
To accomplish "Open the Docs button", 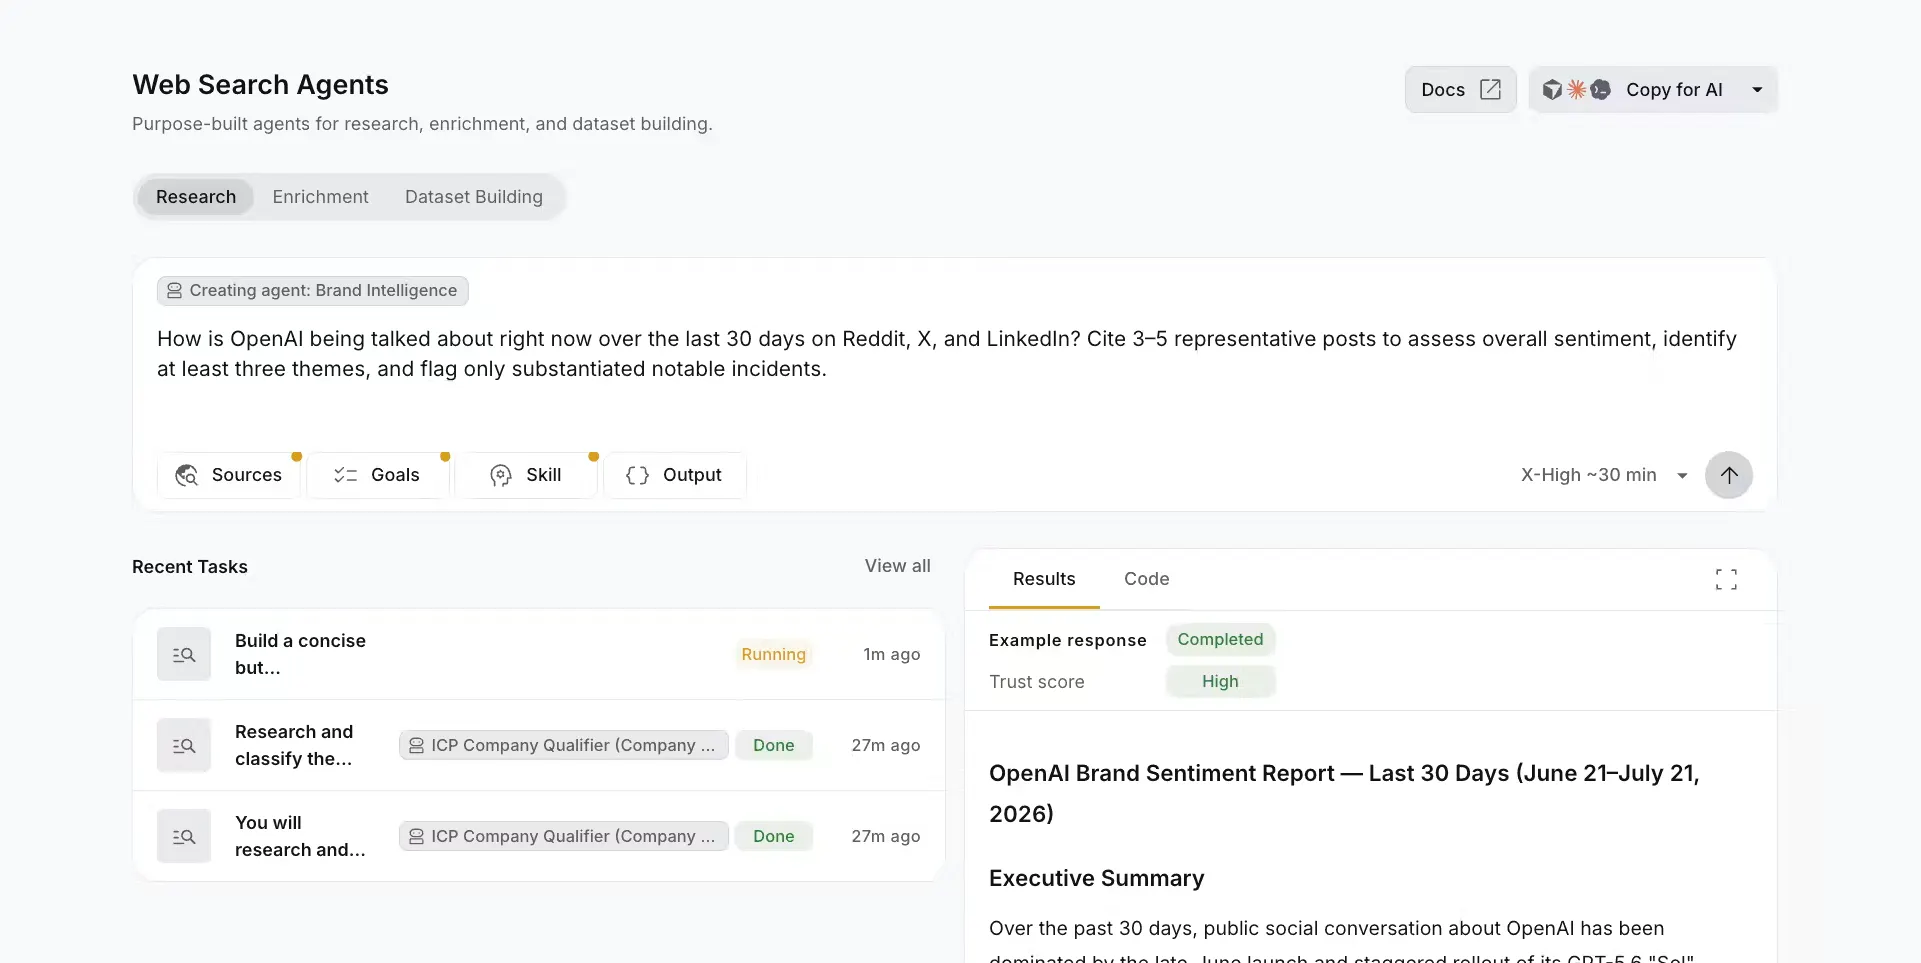I will pos(1460,90).
